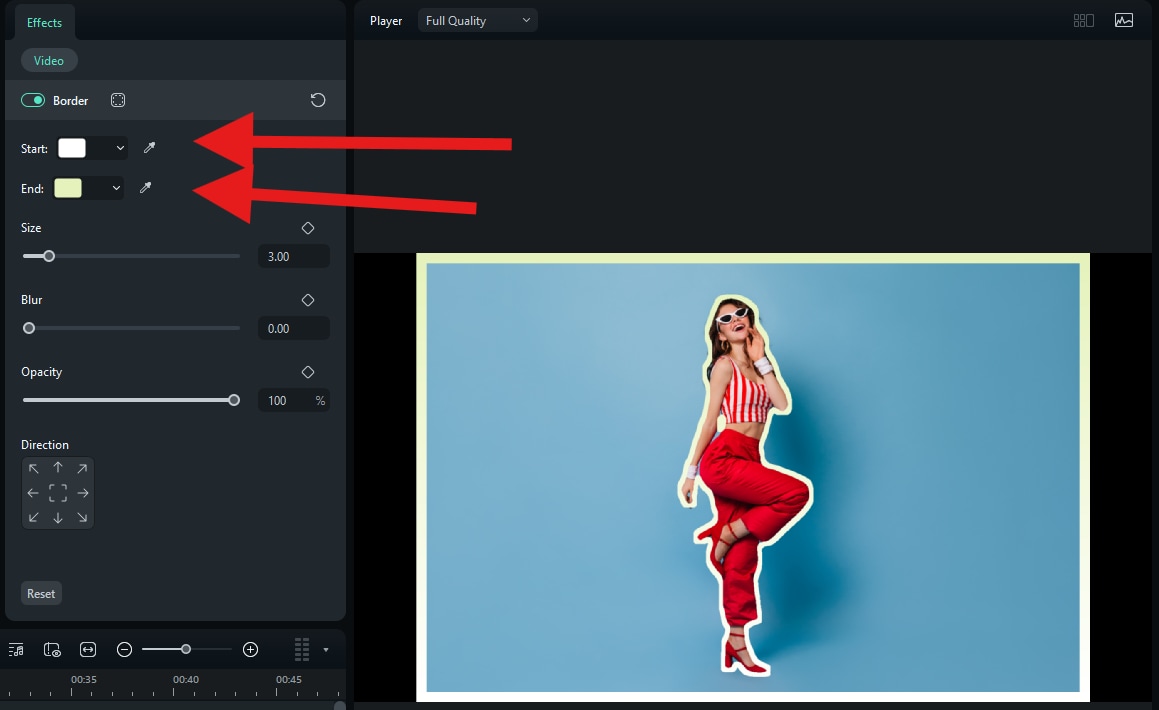Set direction to down-right arrow

click(82, 517)
